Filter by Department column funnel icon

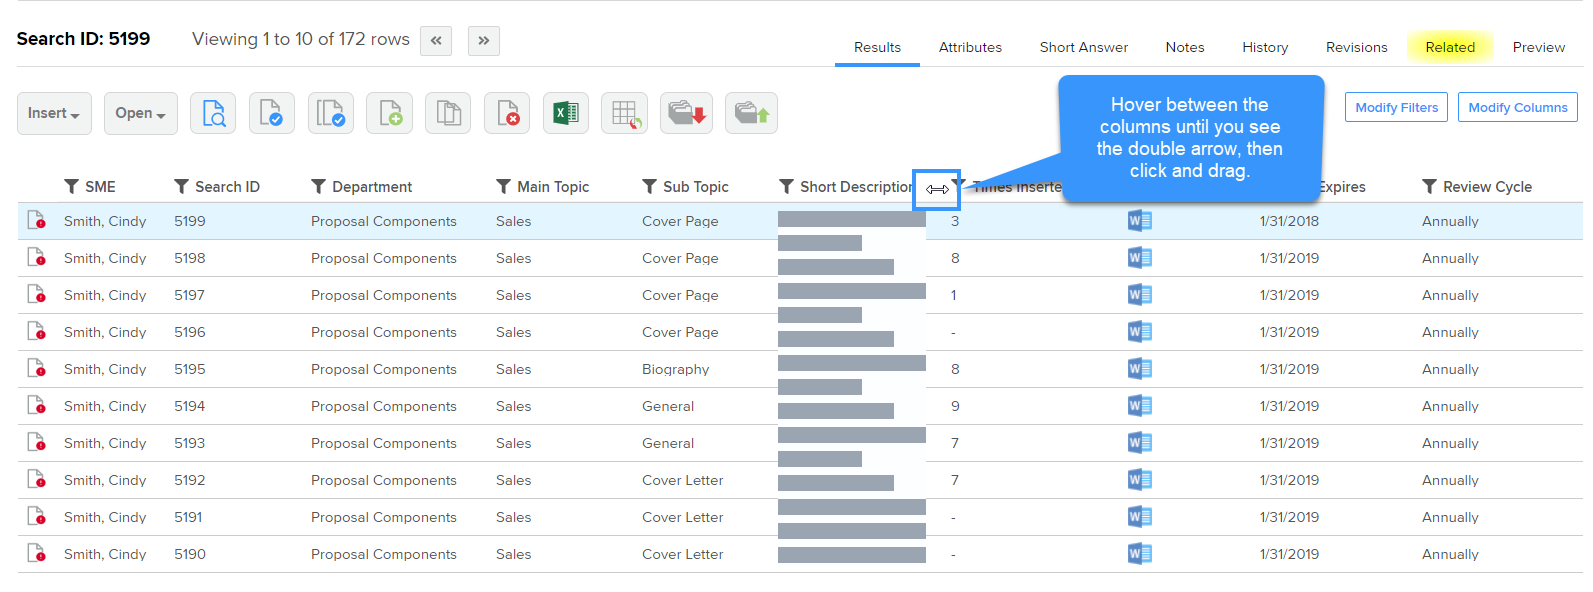(318, 186)
